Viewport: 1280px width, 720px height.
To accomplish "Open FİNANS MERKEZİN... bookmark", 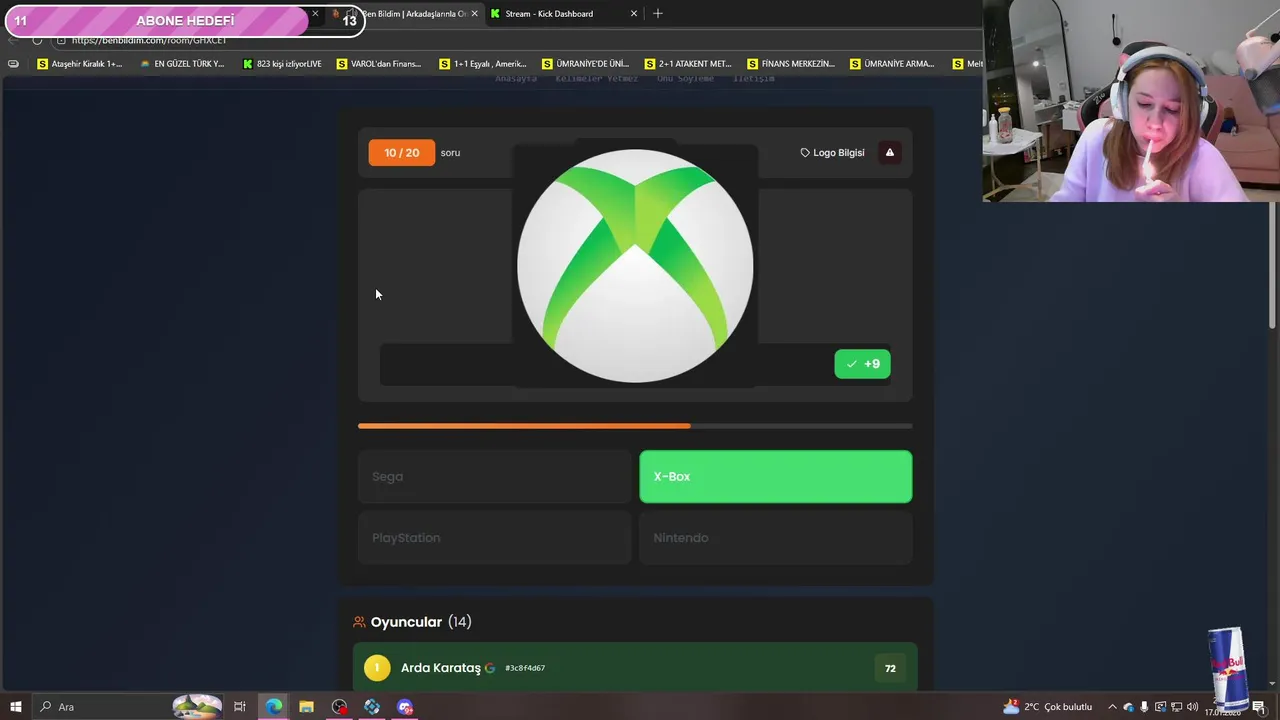I will pyautogui.click(x=791, y=64).
